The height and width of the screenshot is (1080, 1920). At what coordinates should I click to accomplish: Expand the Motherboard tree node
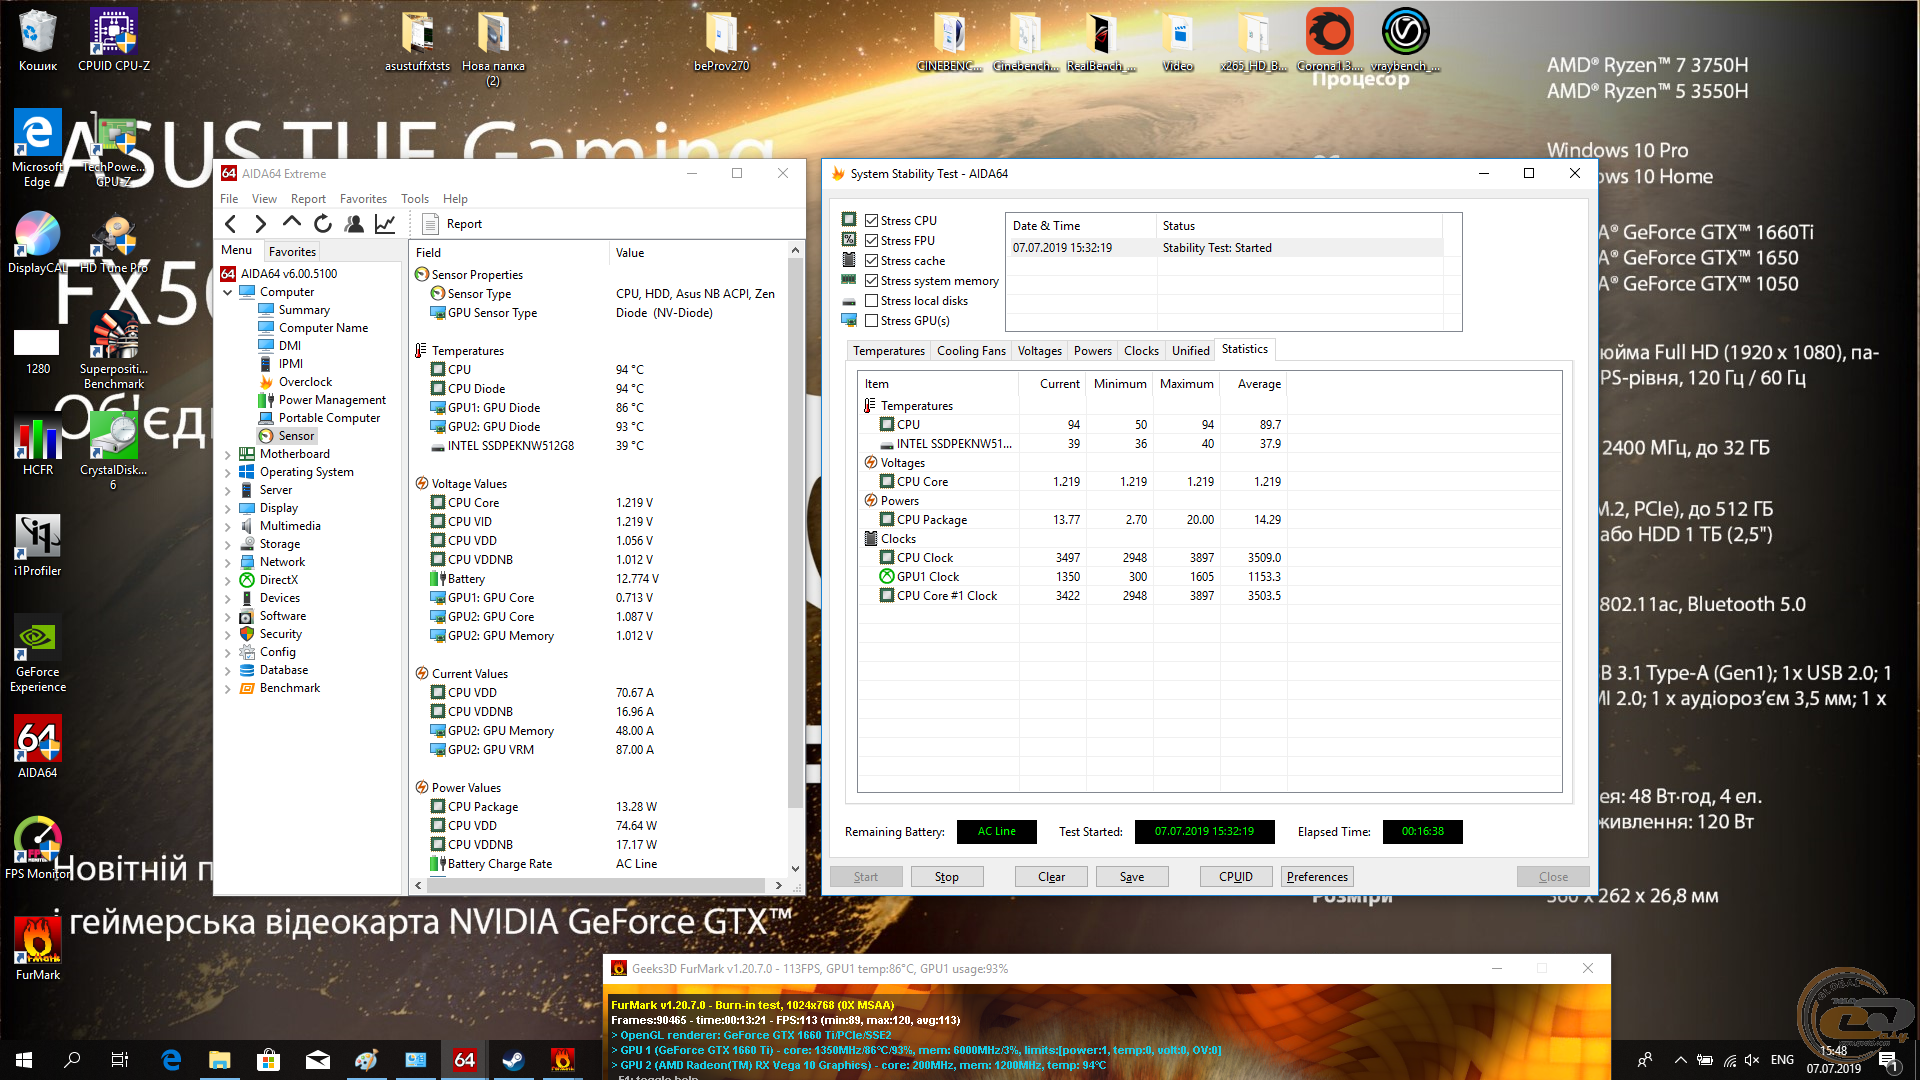(x=228, y=454)
